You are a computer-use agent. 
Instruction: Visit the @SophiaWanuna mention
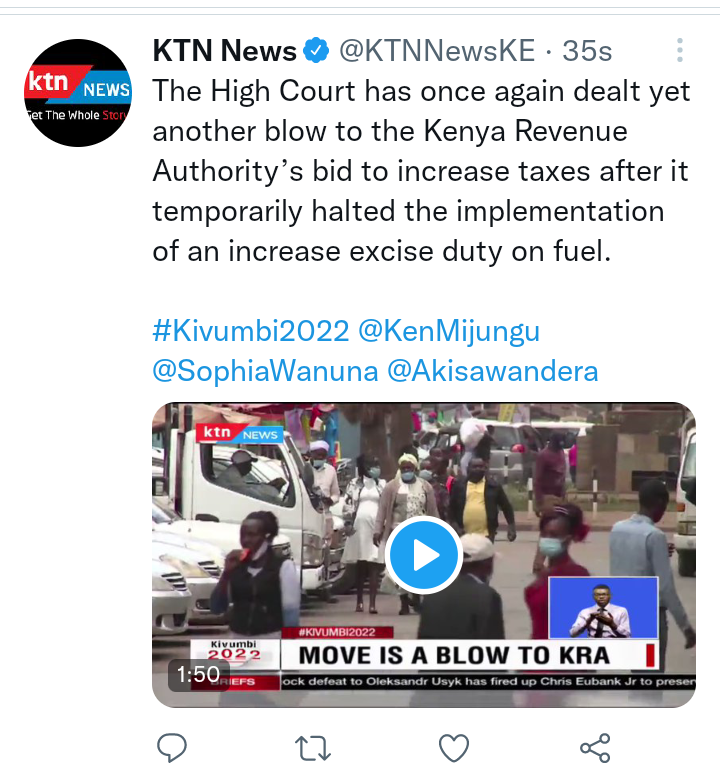(x=265, y=372)
